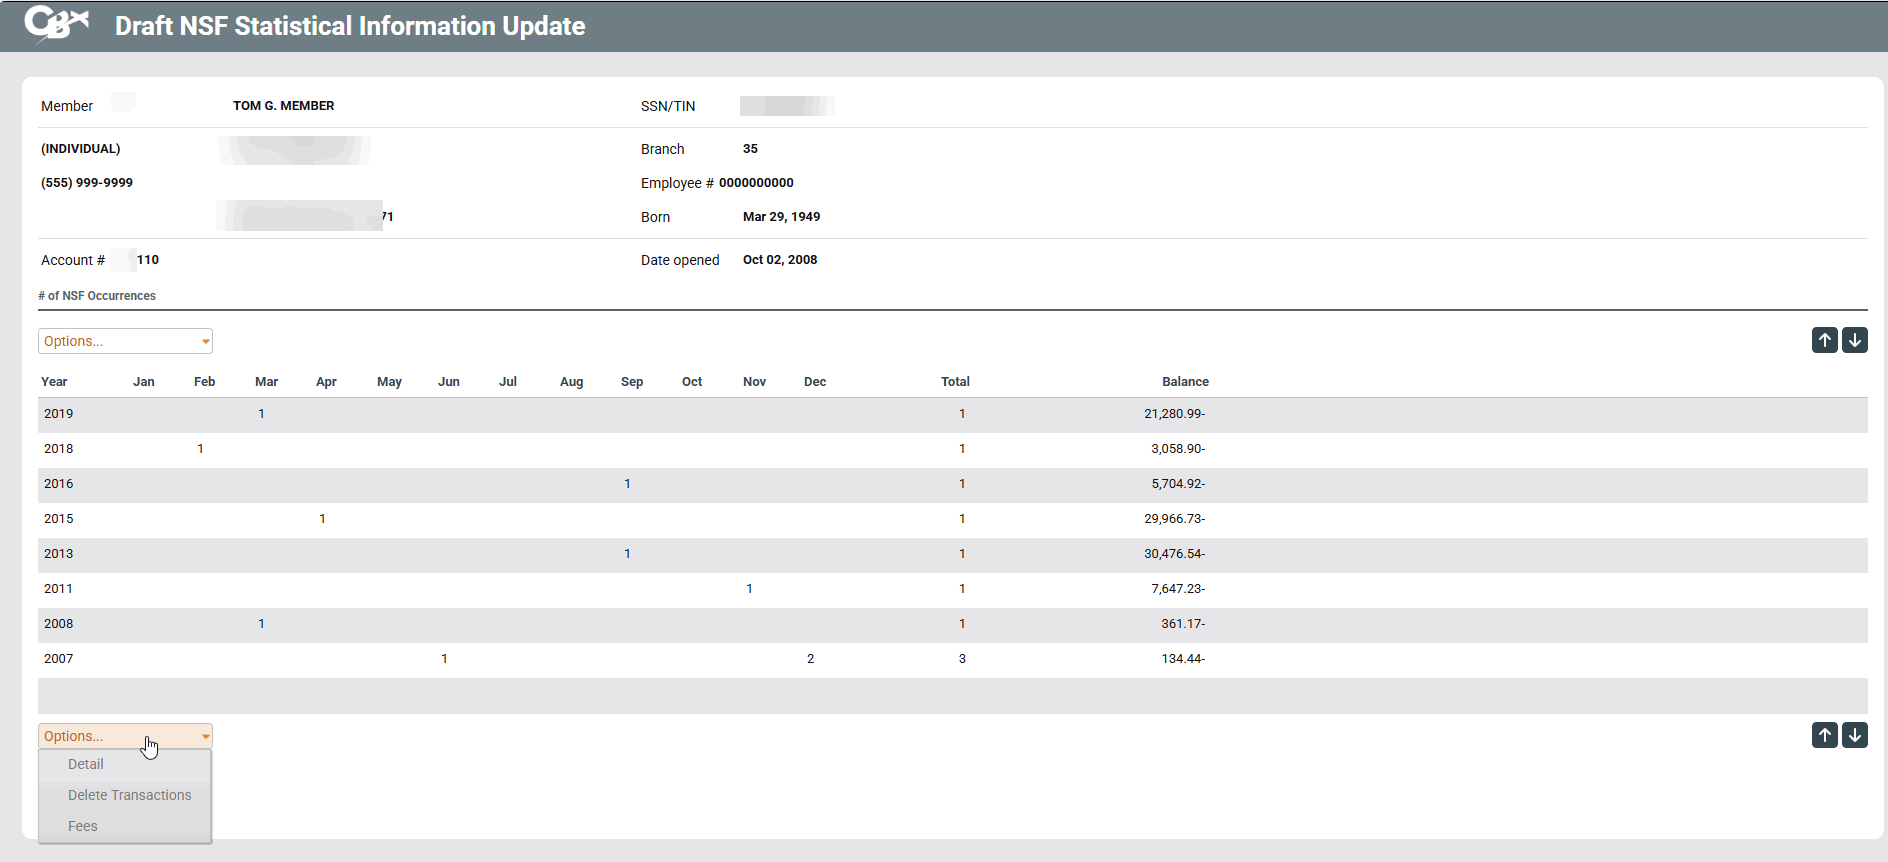This screenshot has width=1888, height=862.
Task: Click the 2018 February occurrence count
Action: point(200,449)
